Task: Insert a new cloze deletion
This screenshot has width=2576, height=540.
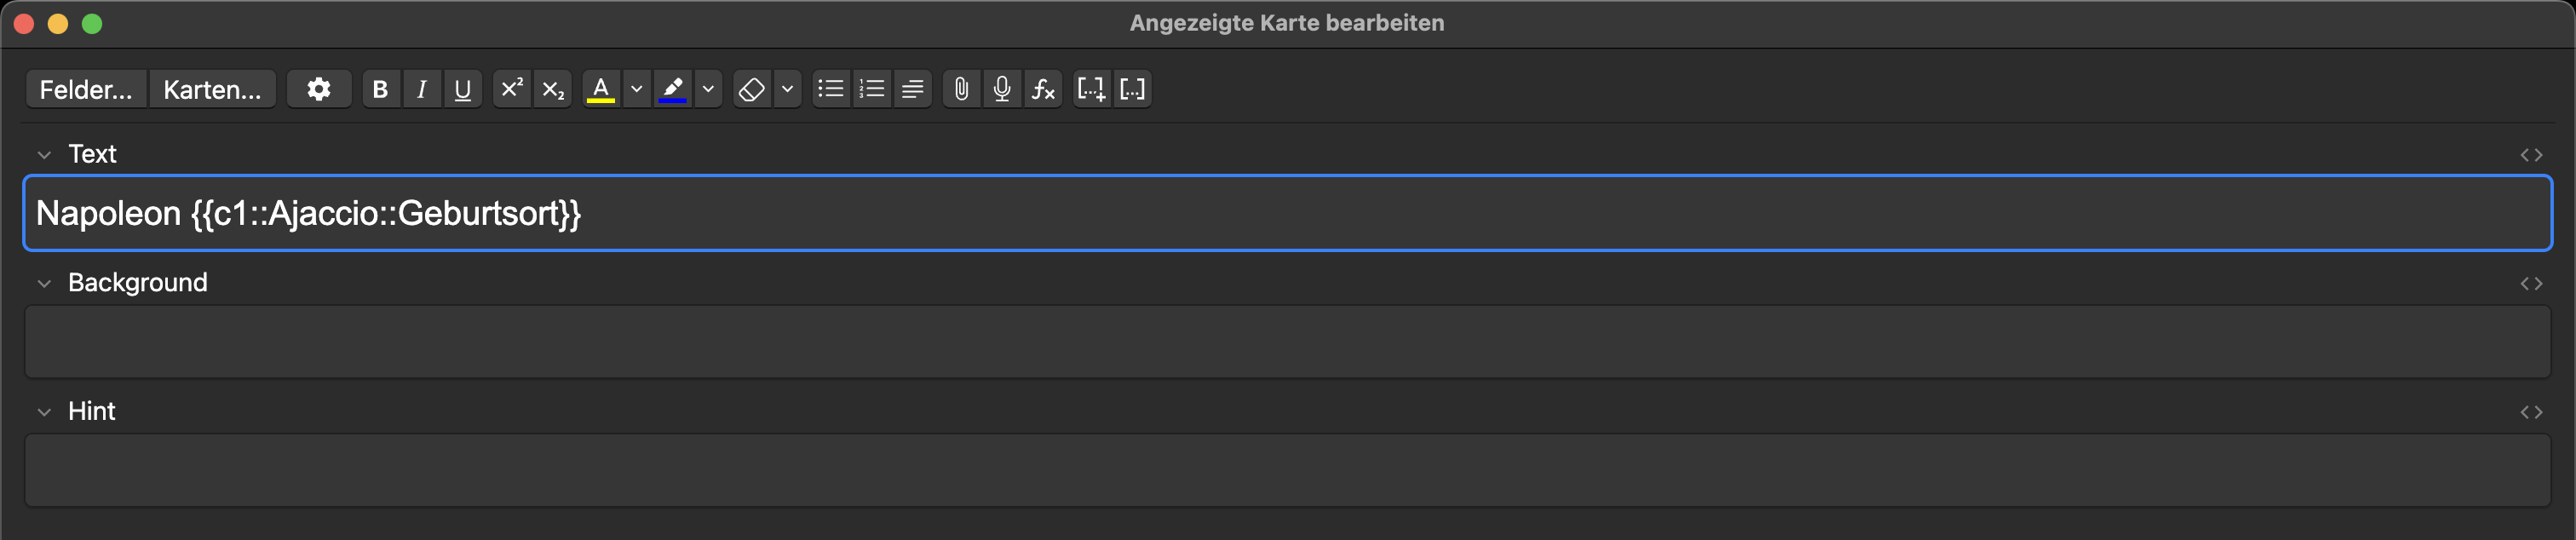Action: pos(1091,89)
